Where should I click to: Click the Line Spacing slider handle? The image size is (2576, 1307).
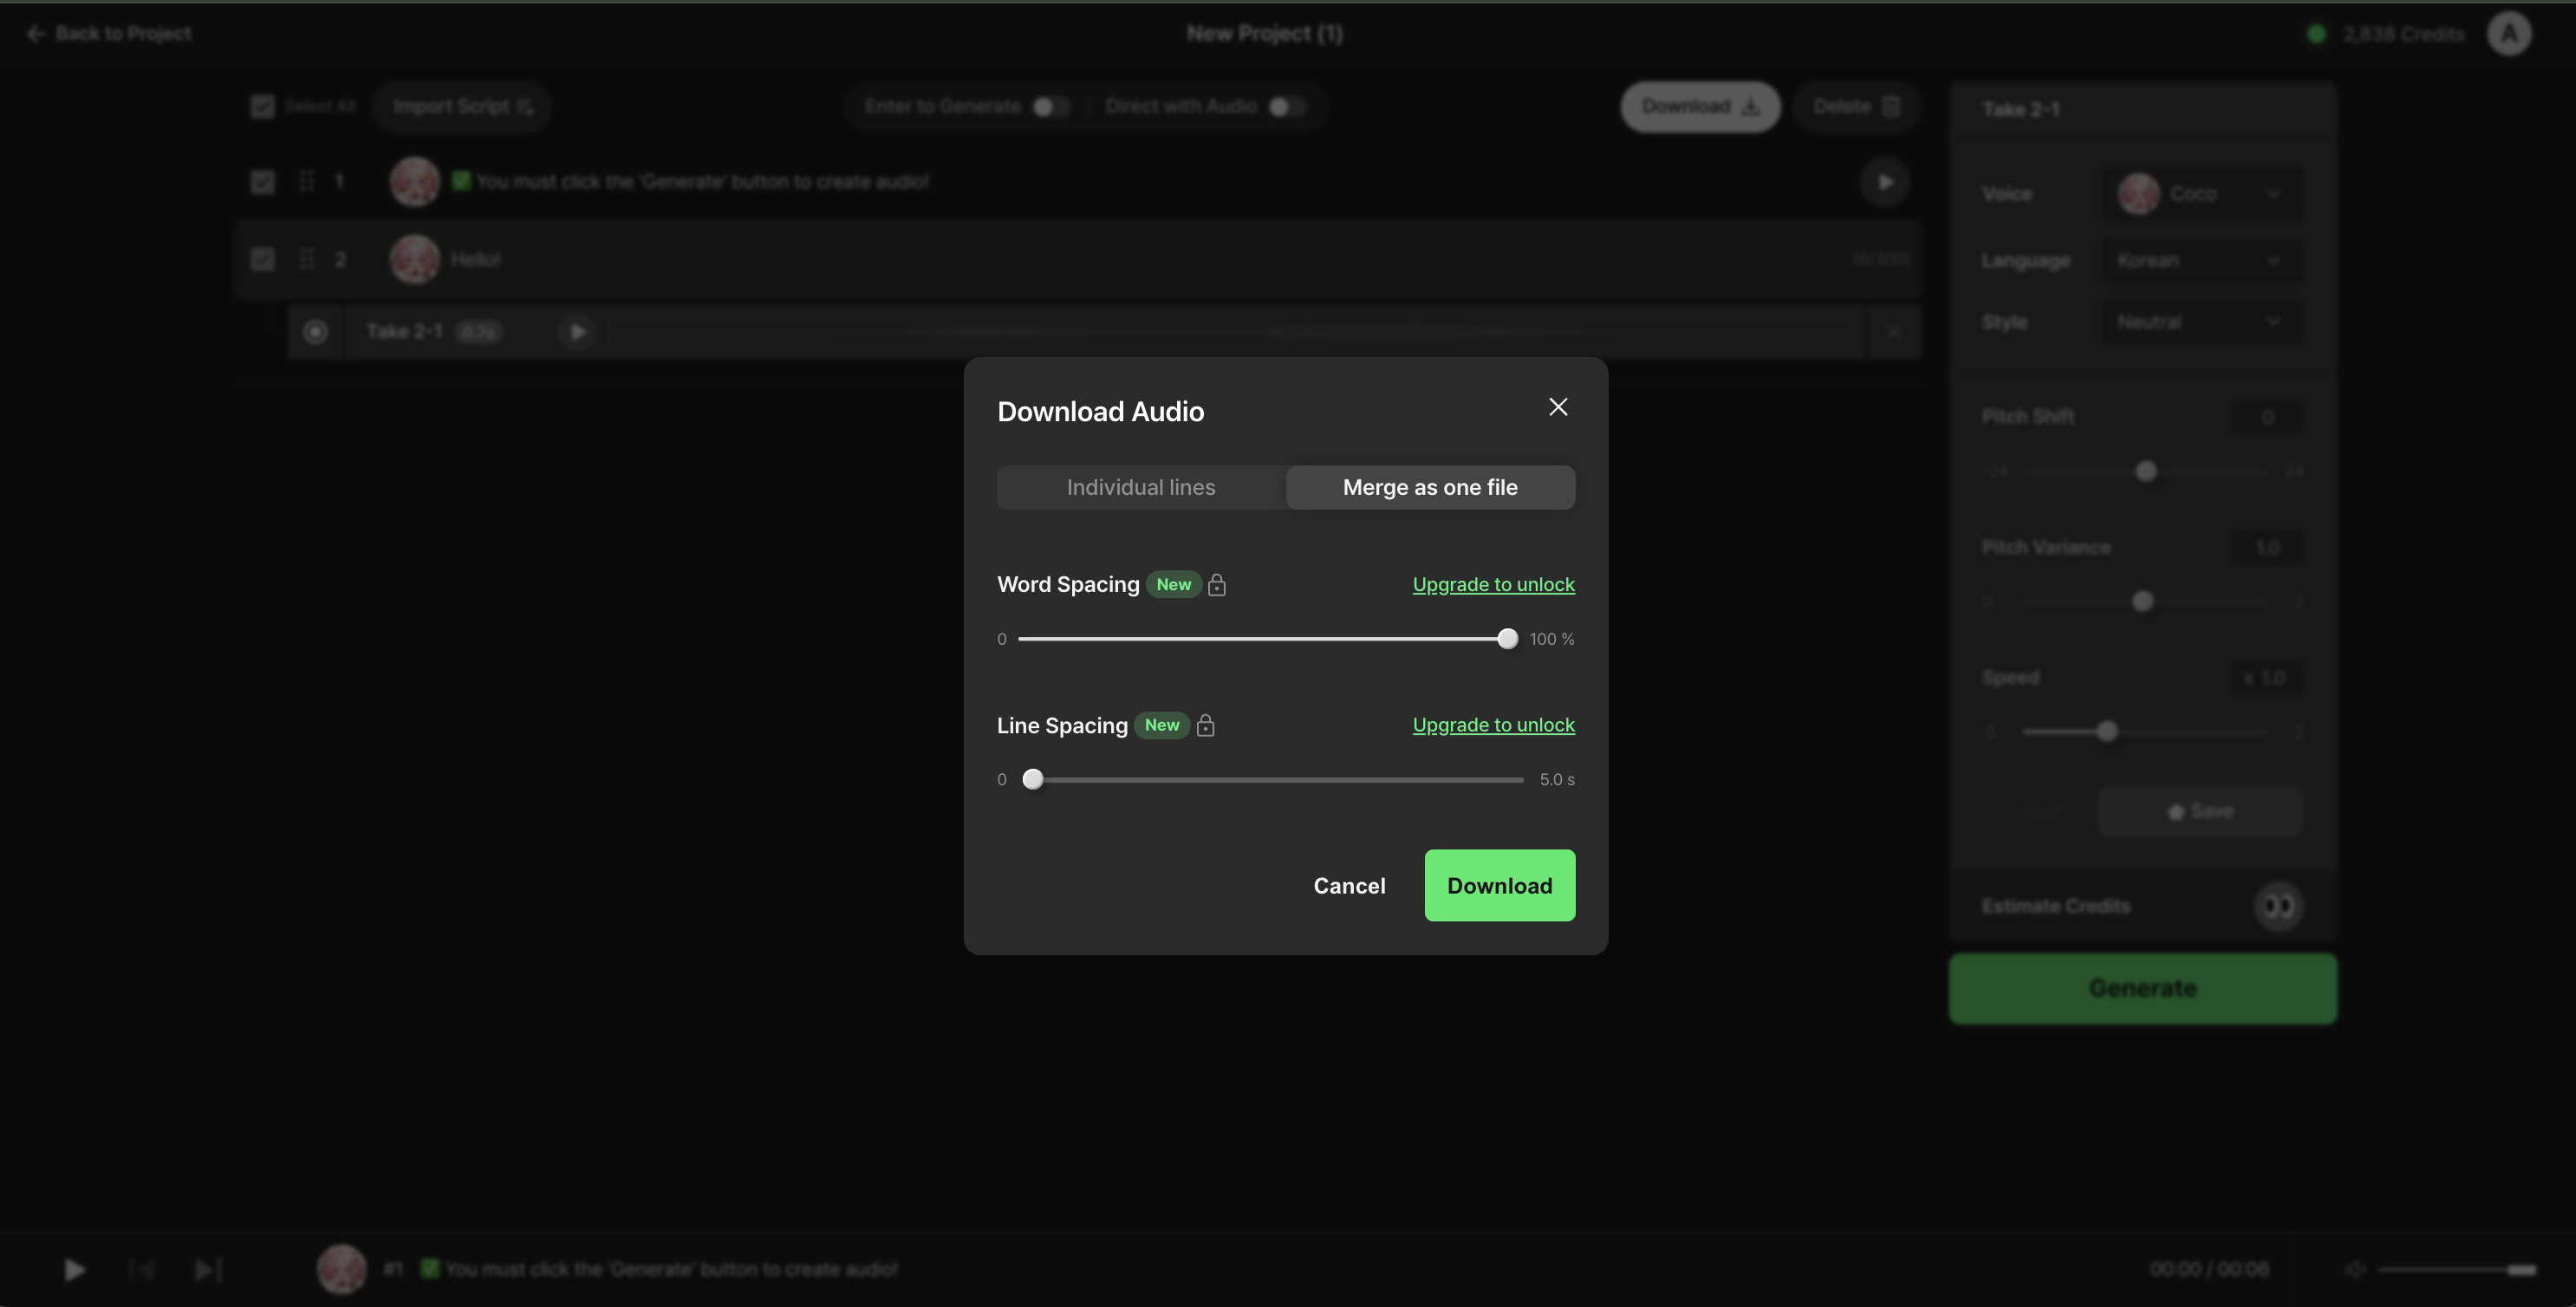[x=1033, y=779]
